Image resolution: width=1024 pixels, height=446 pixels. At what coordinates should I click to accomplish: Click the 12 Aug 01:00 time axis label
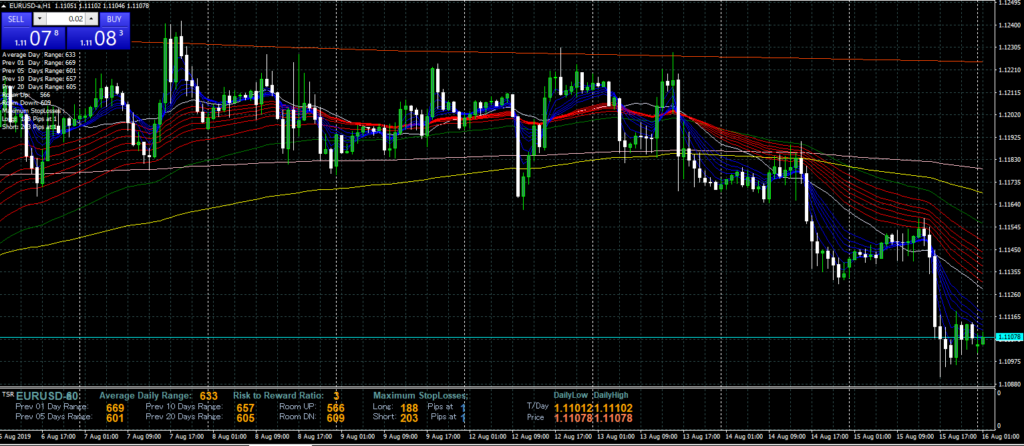point(486,438)
